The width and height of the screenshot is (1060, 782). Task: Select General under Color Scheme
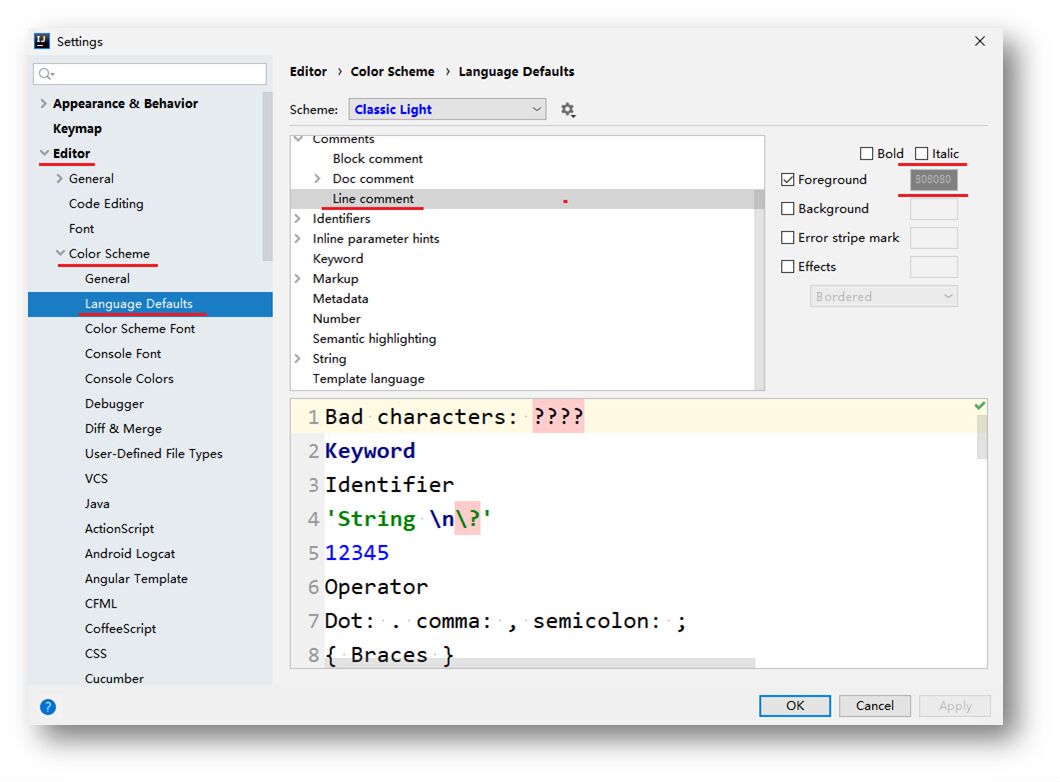pos(107,278)
